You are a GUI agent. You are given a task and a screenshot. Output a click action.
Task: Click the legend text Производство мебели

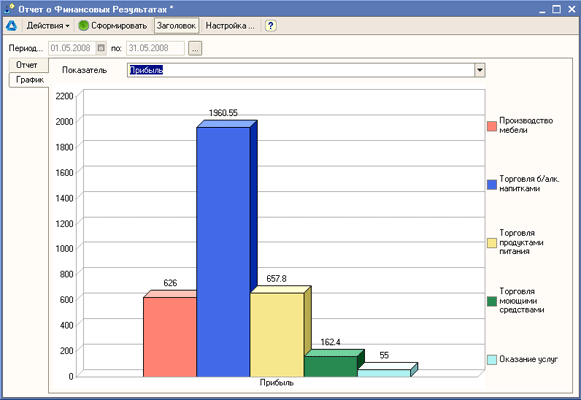(x=526, y=125)
